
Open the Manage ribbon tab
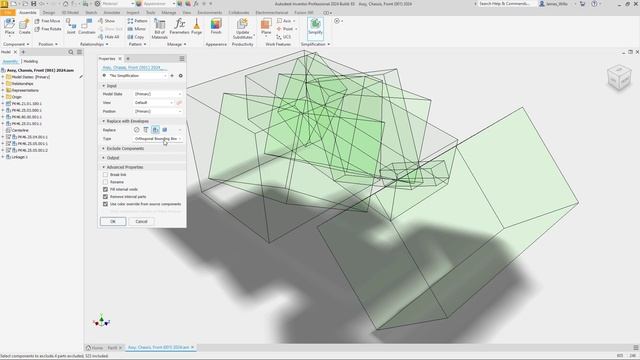point(168,13)
